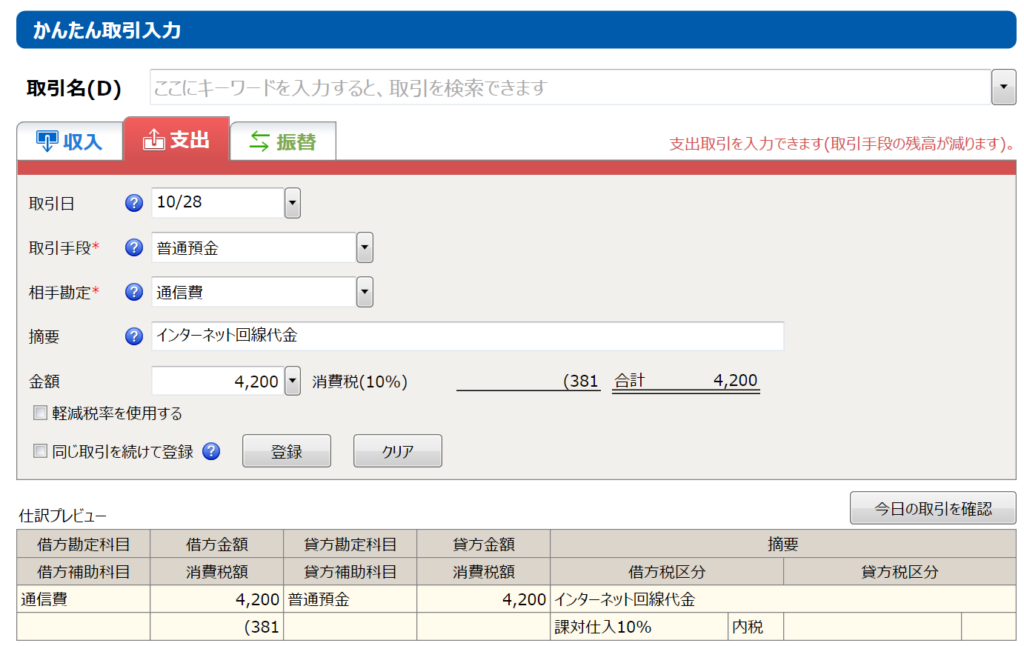Click 貸方金額 4,200 in preview

483,599
